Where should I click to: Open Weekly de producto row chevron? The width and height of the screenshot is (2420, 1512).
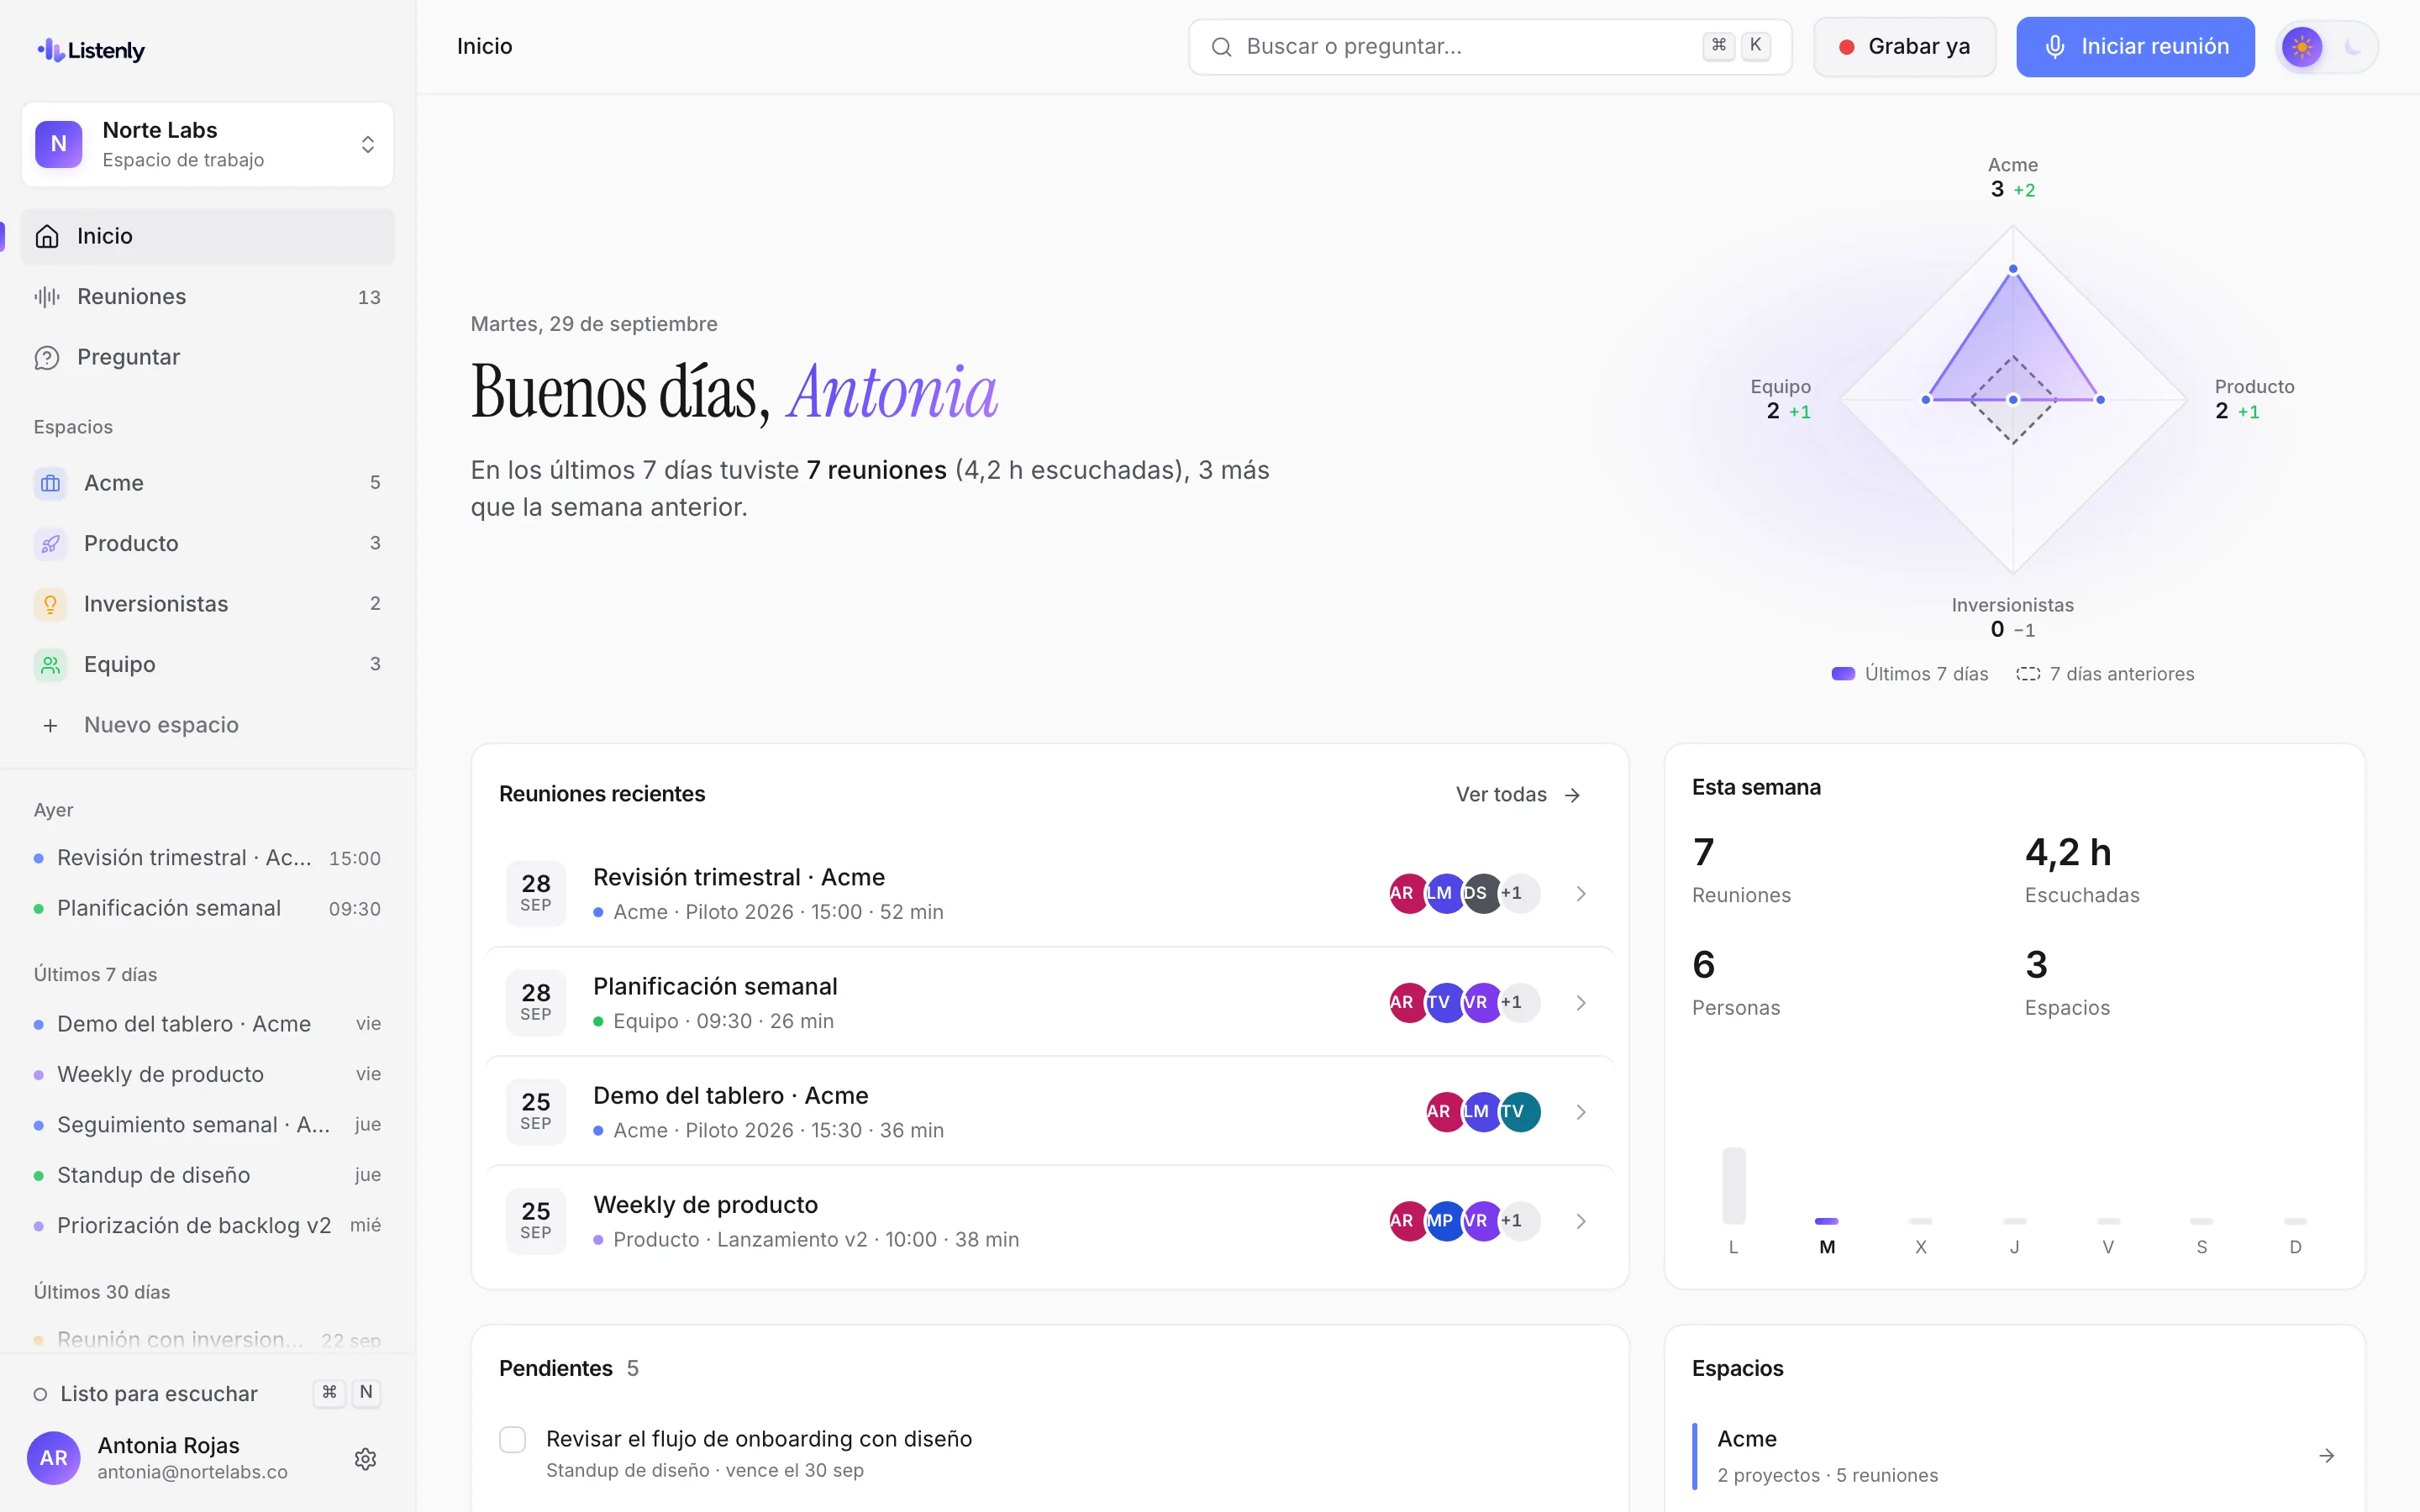(1581, 1220)
